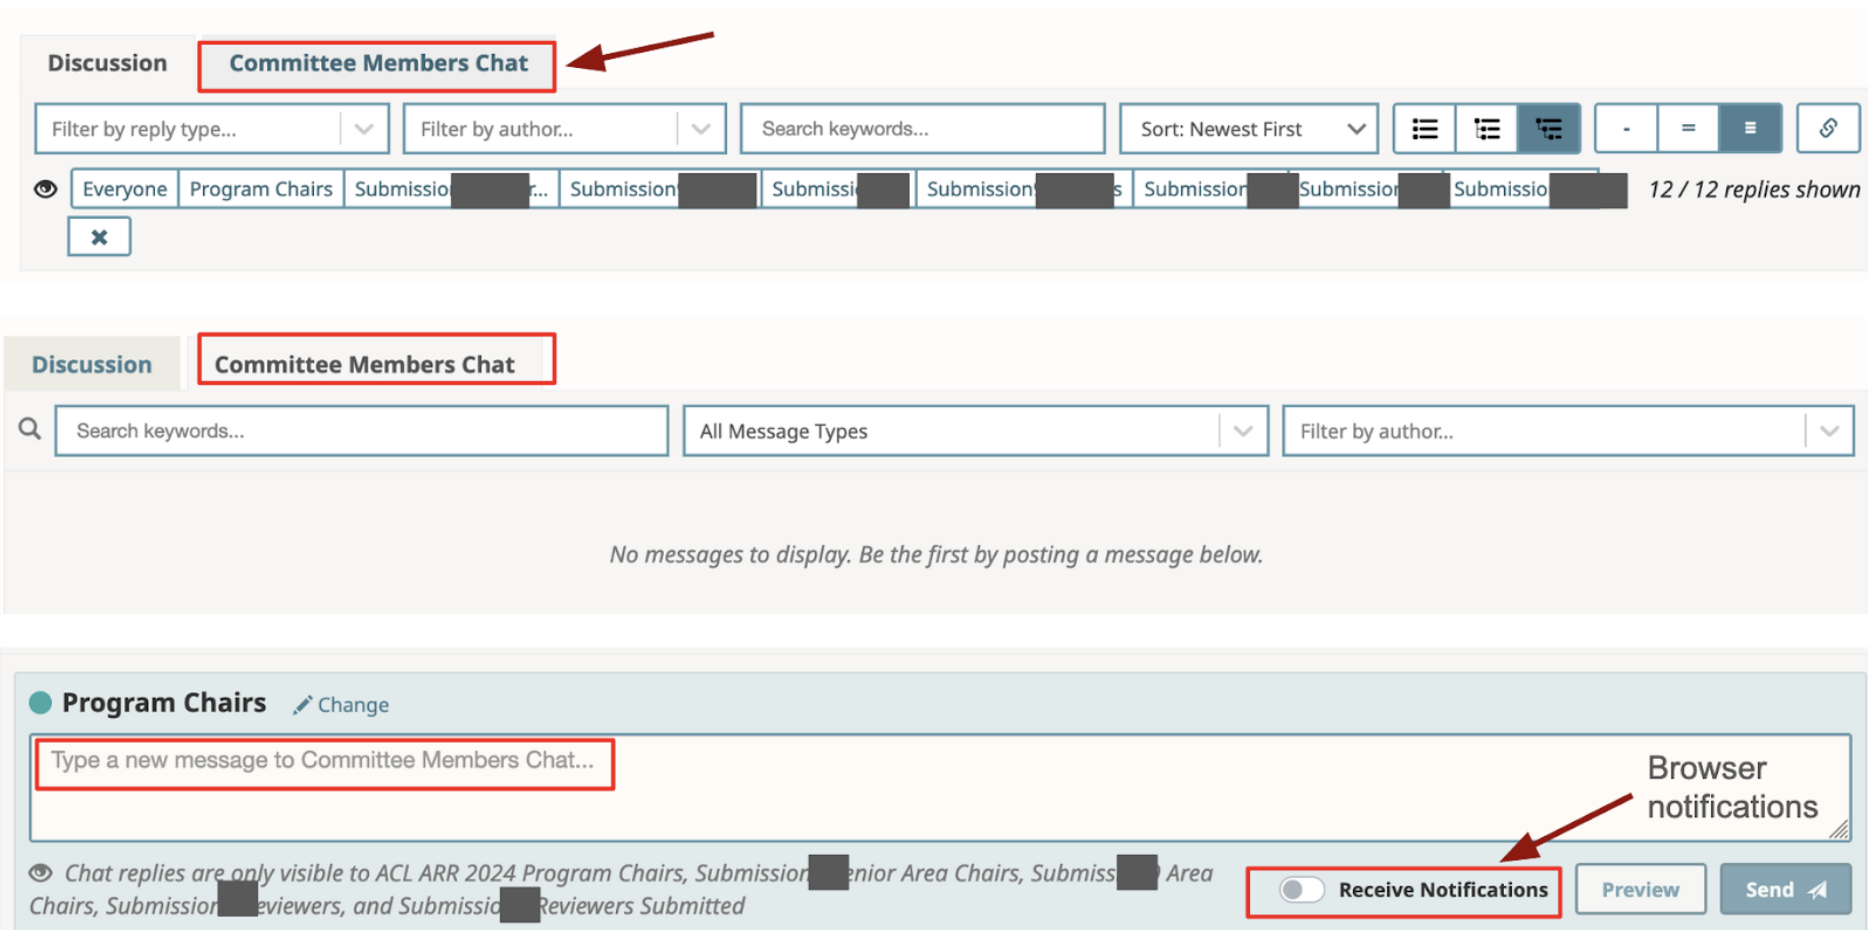Clear reader filters with the X button
This screenshot has height=930, width=1868.
coord(99,237)
